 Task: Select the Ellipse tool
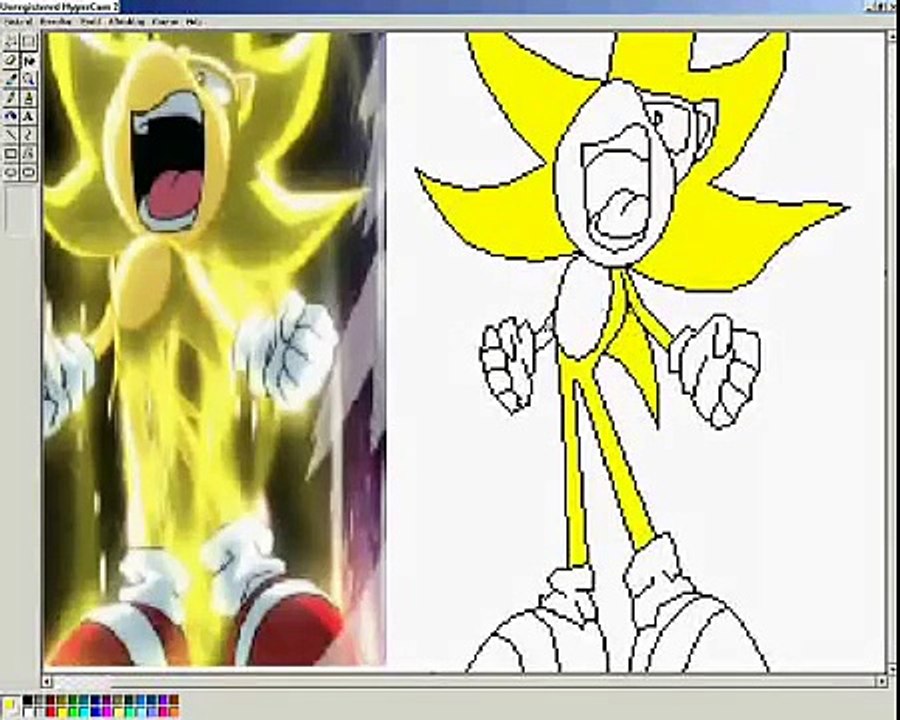11,172
